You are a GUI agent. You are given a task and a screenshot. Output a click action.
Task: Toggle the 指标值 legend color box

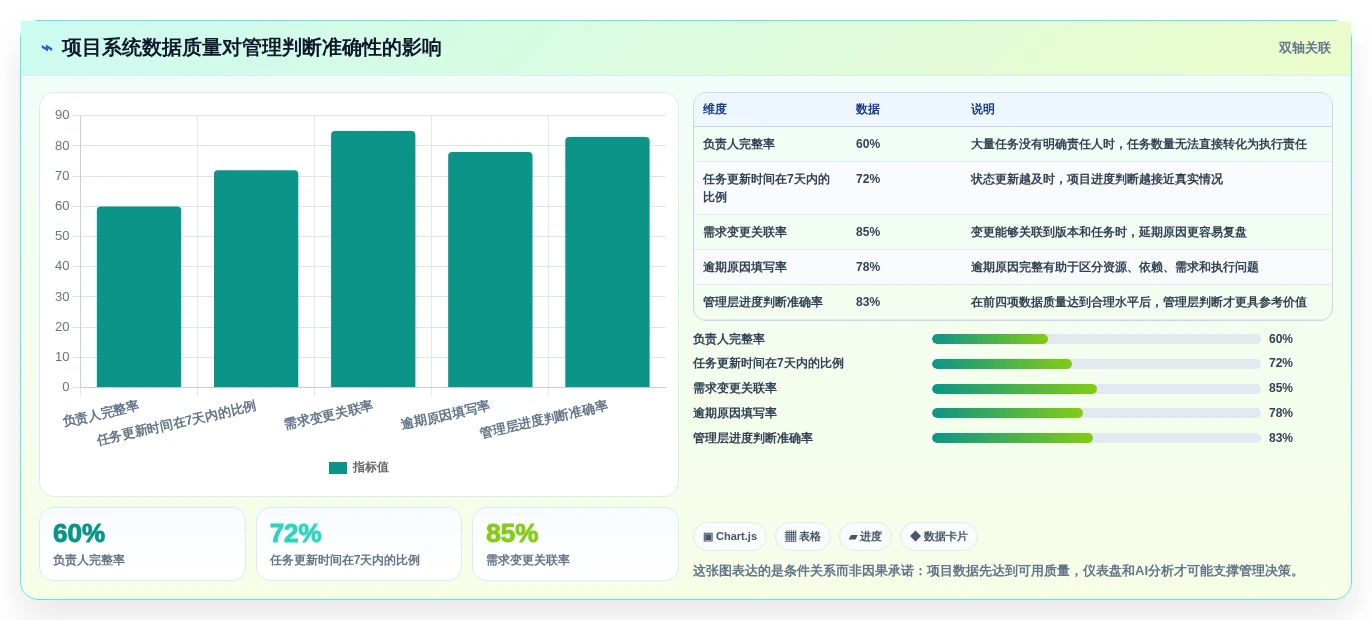pyautogui.click(x=338, y=468)
